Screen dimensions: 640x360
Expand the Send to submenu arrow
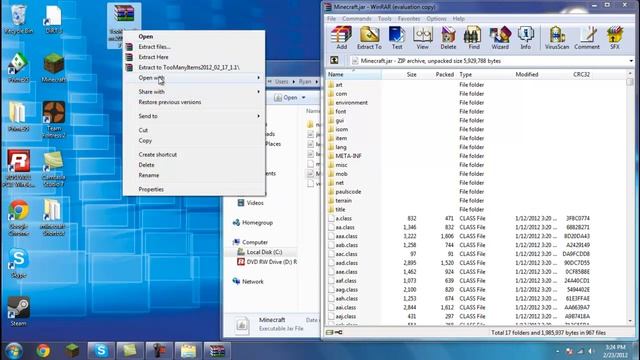[258, 116]
